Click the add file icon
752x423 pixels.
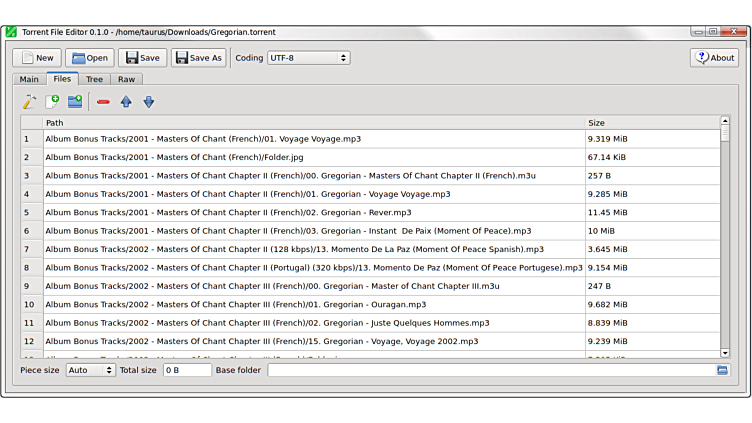[52, 101]
